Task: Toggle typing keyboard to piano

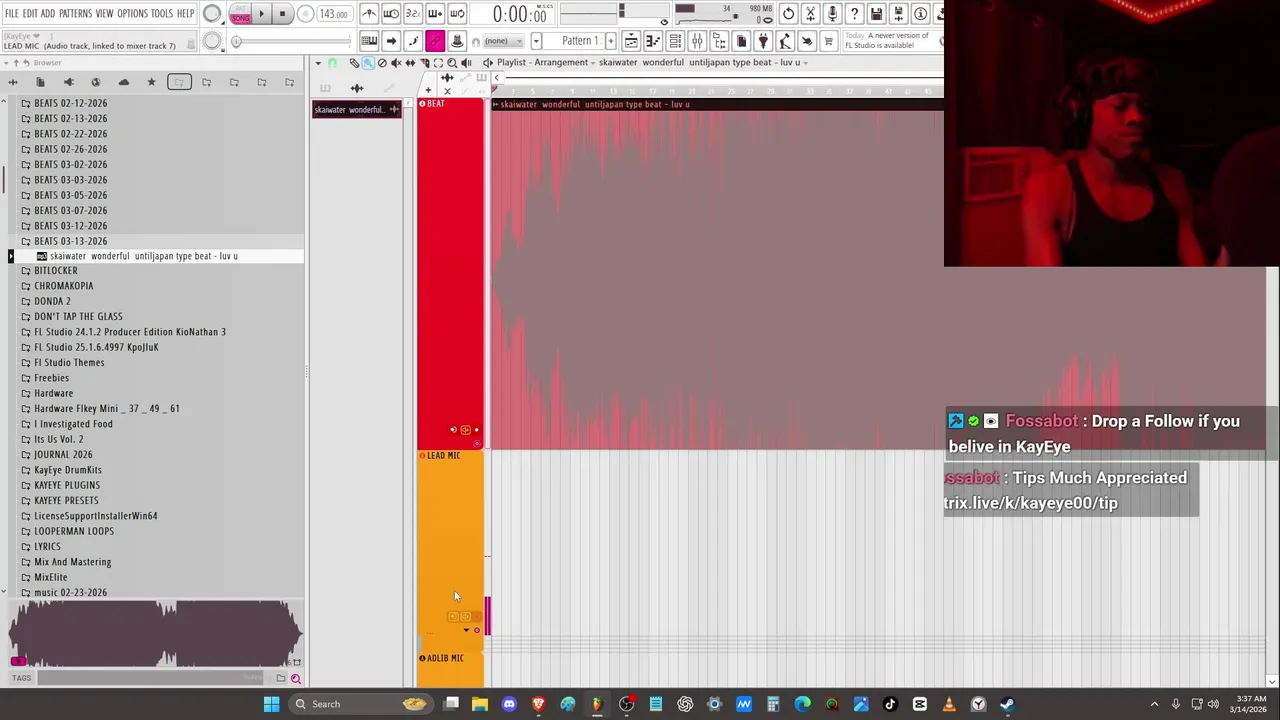Action: 369,41
